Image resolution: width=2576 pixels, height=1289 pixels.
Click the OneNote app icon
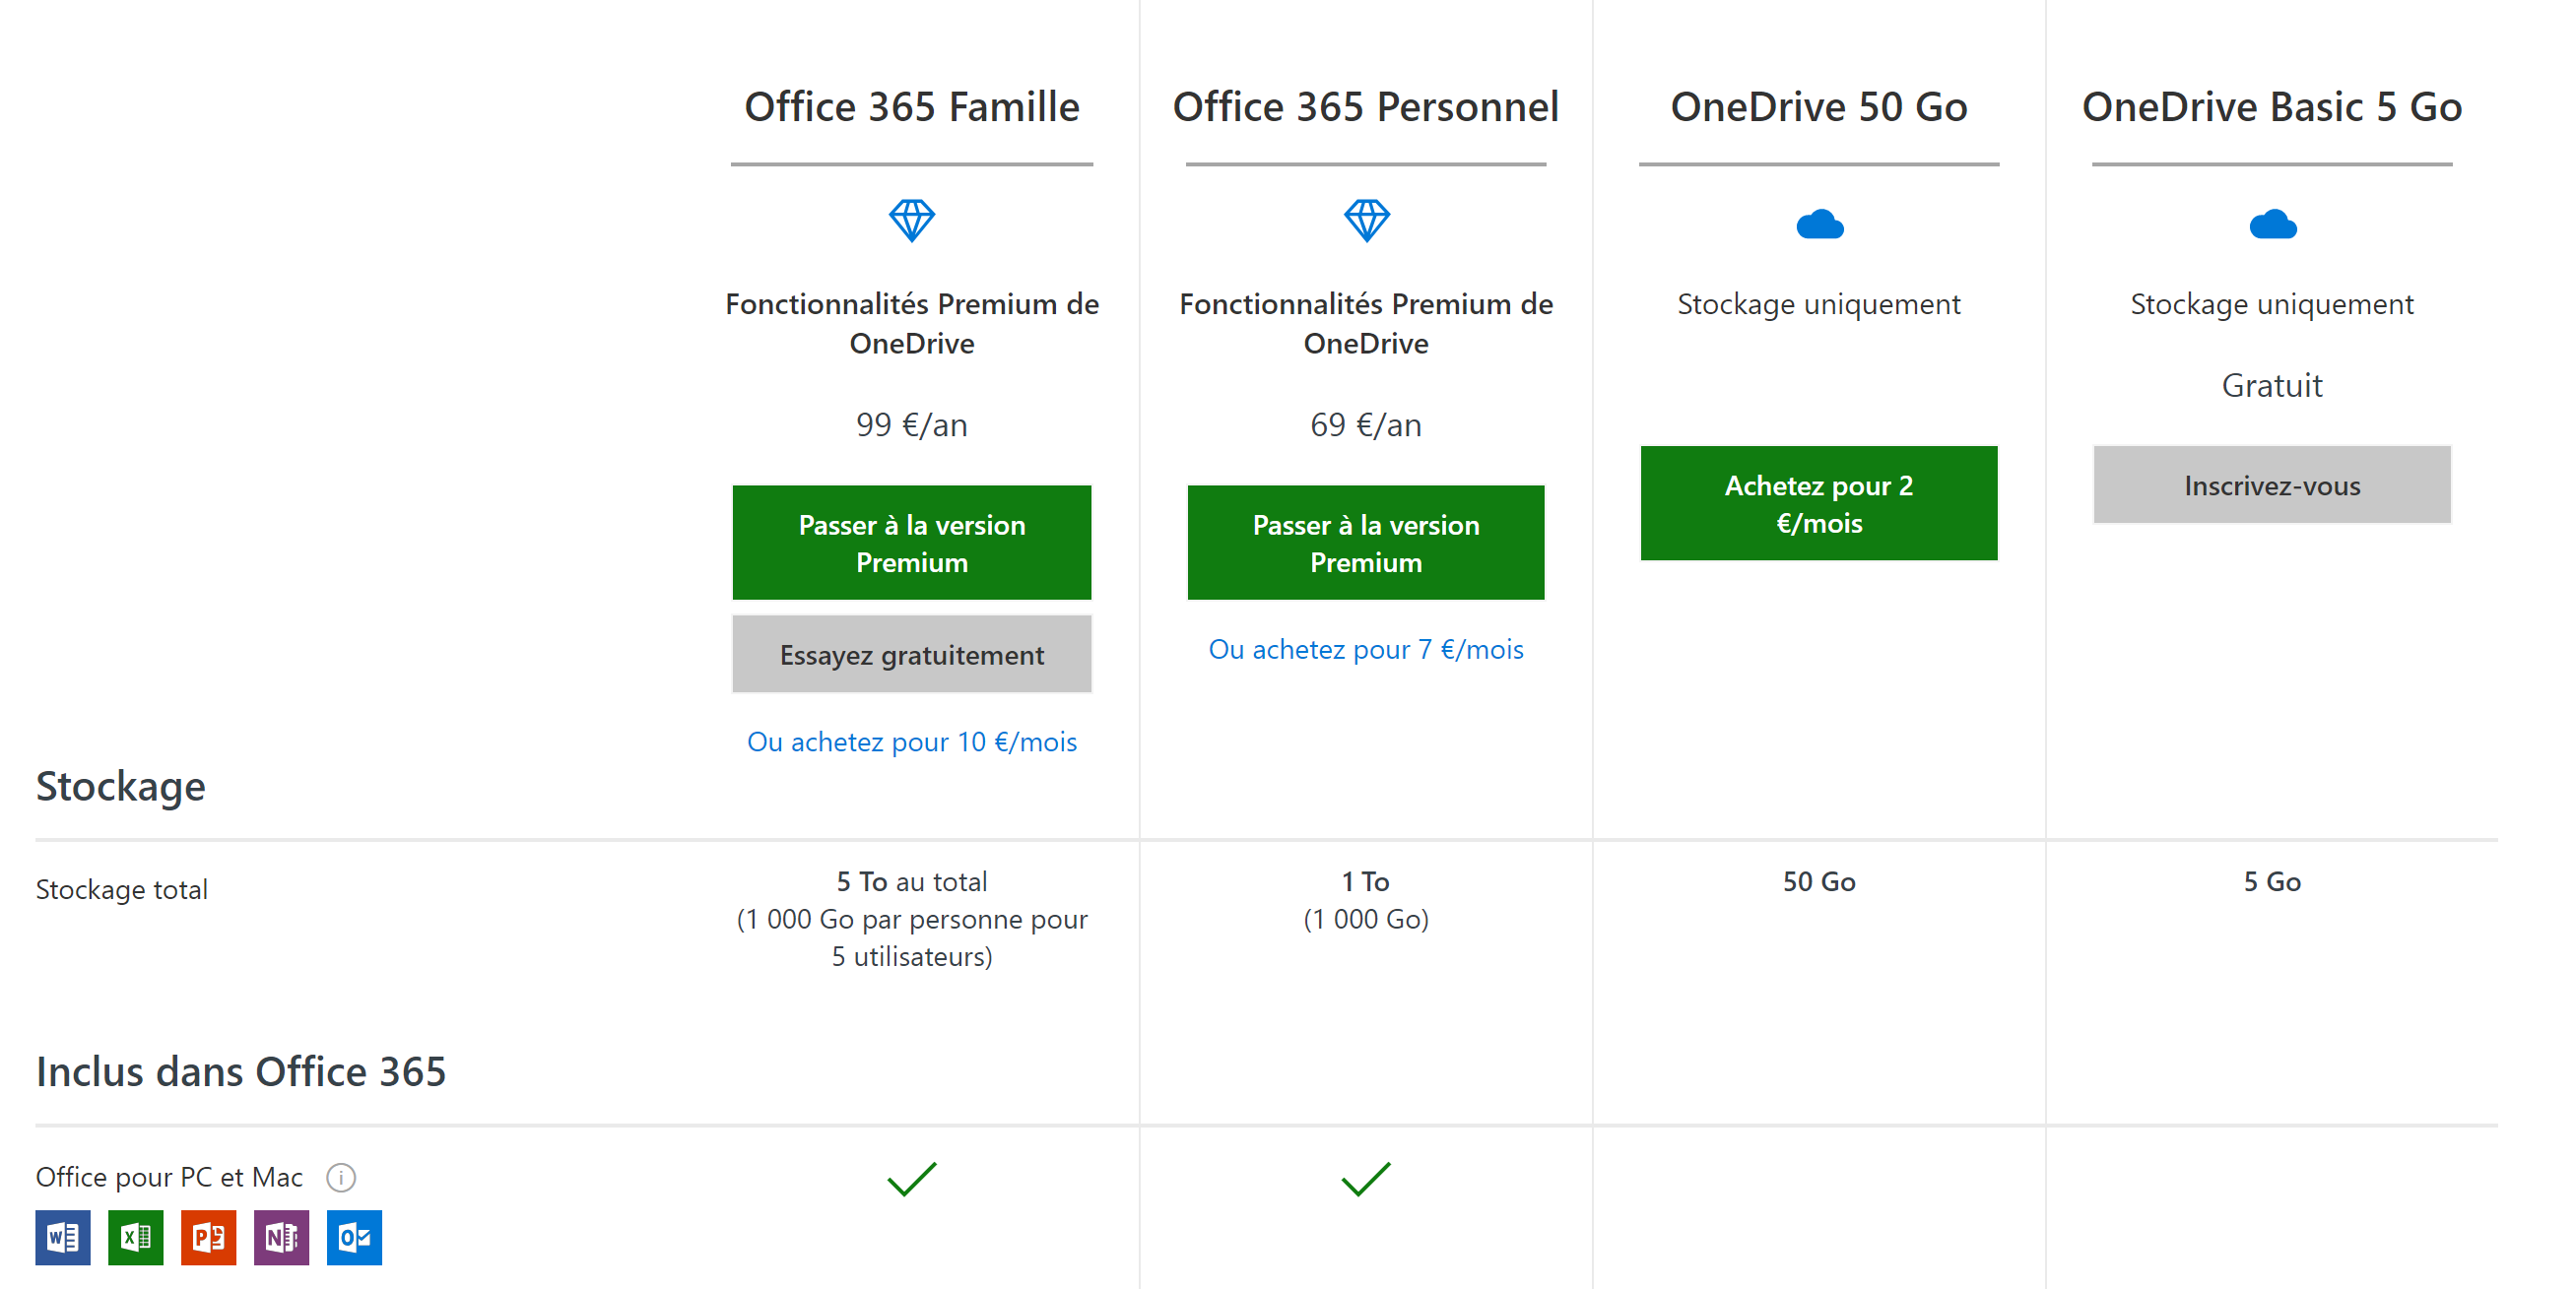pyautogui.click(x=282, y=1237)
